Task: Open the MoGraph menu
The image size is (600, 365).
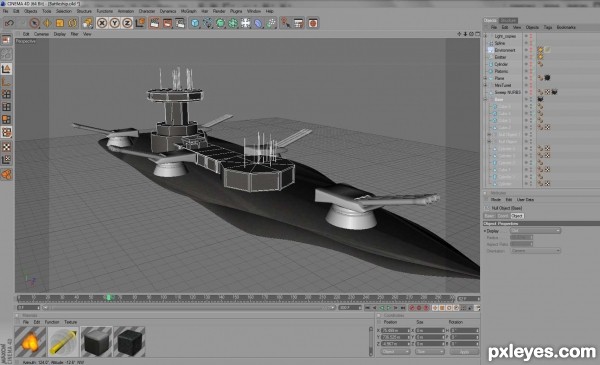Action: 188,11
